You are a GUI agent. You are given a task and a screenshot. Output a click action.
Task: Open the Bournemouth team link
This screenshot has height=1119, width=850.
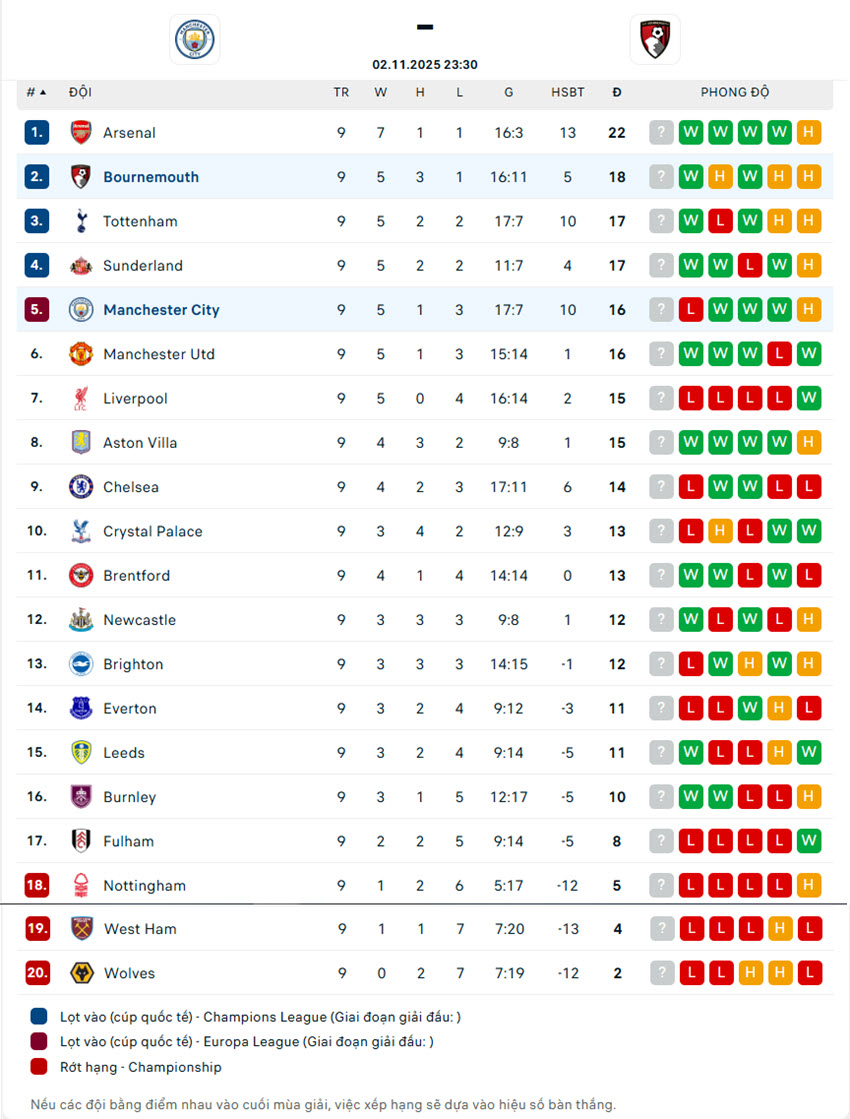(151, 177)
